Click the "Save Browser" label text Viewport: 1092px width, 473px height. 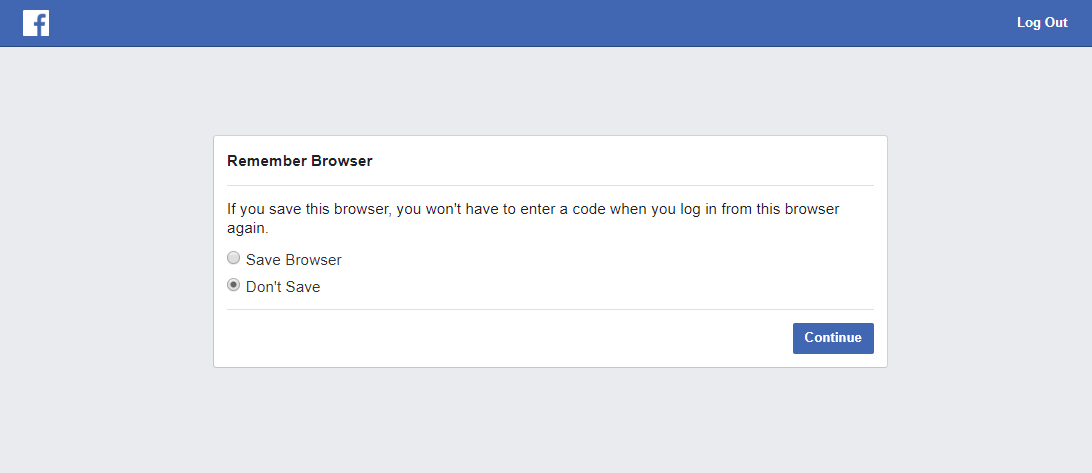coord(293,260)
